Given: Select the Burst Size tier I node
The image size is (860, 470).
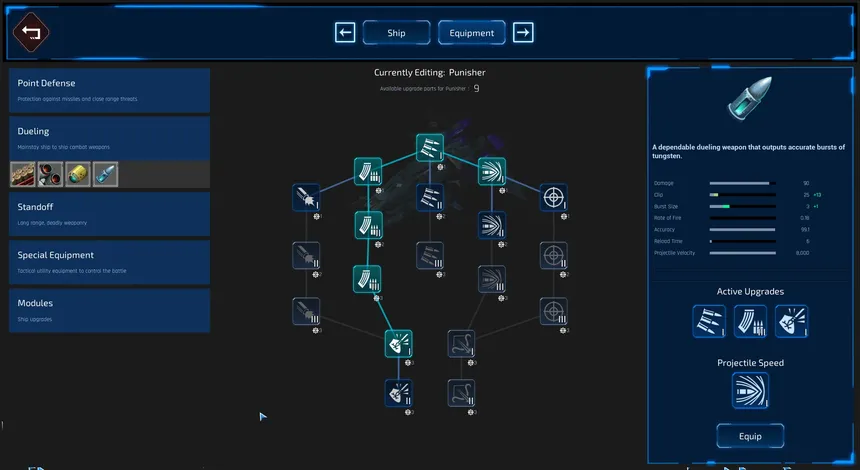Looking at the screenshot, I should click(430, 148).
